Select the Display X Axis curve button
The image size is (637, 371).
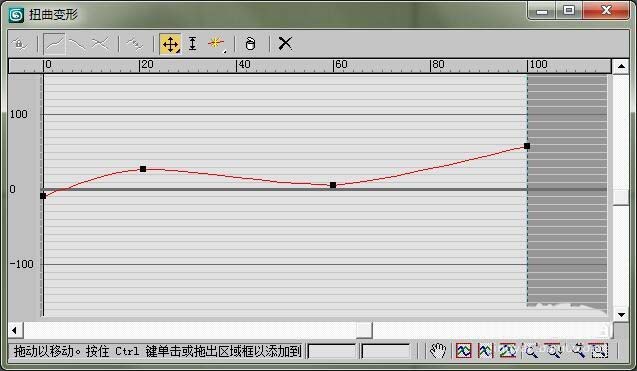pyautogui.click(x=54, y=43)
